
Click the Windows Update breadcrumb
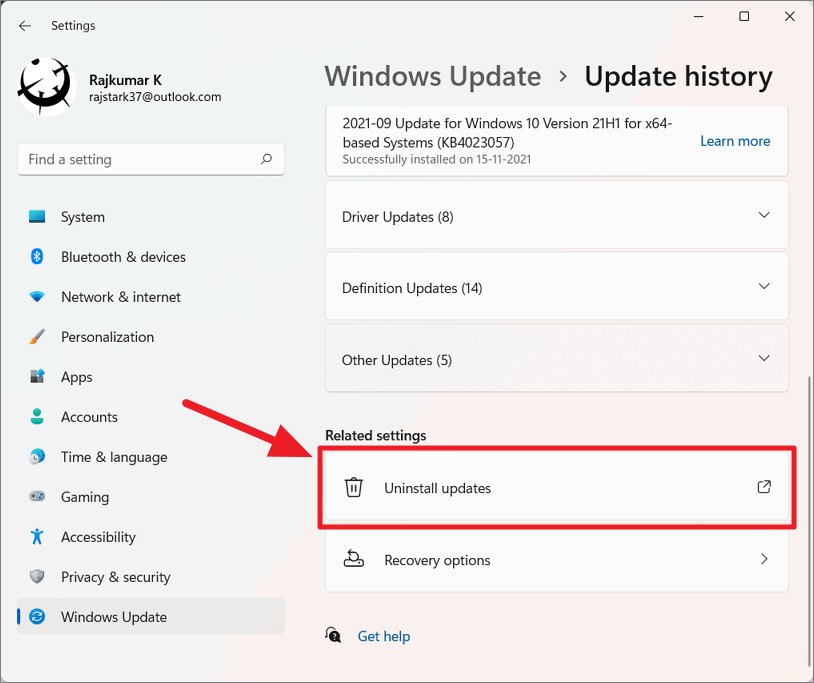point(433,76)
